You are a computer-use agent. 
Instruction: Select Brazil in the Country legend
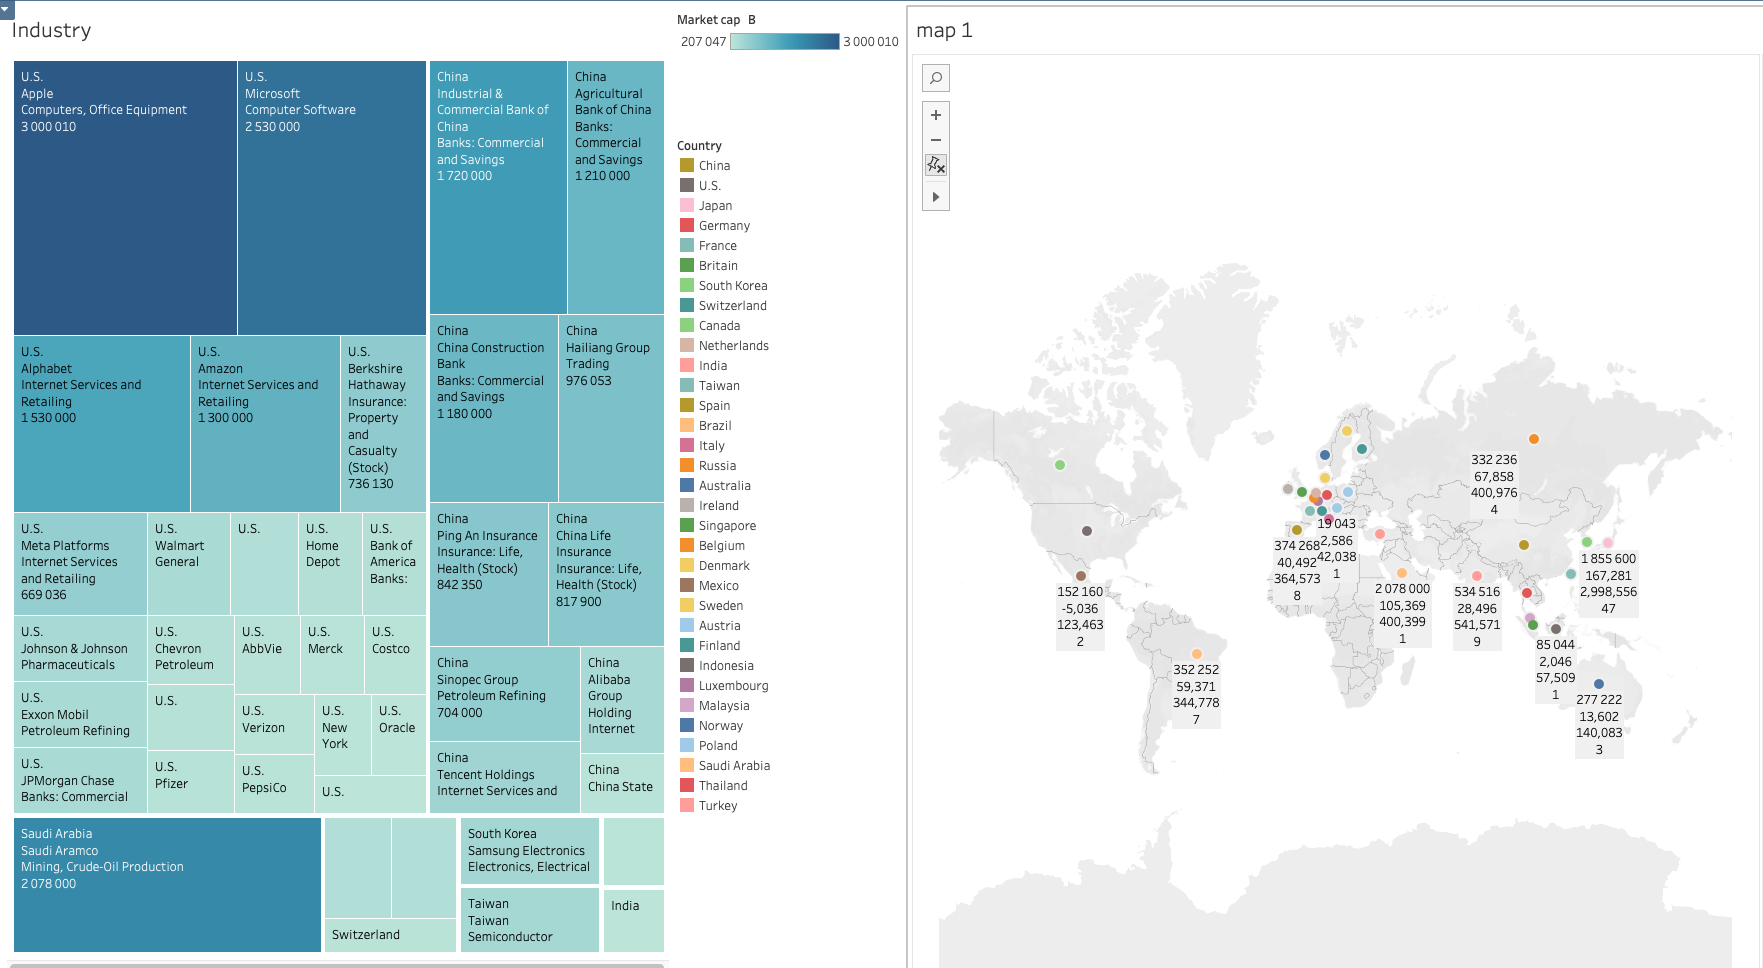pyautogui.click(x=715, y=426)
